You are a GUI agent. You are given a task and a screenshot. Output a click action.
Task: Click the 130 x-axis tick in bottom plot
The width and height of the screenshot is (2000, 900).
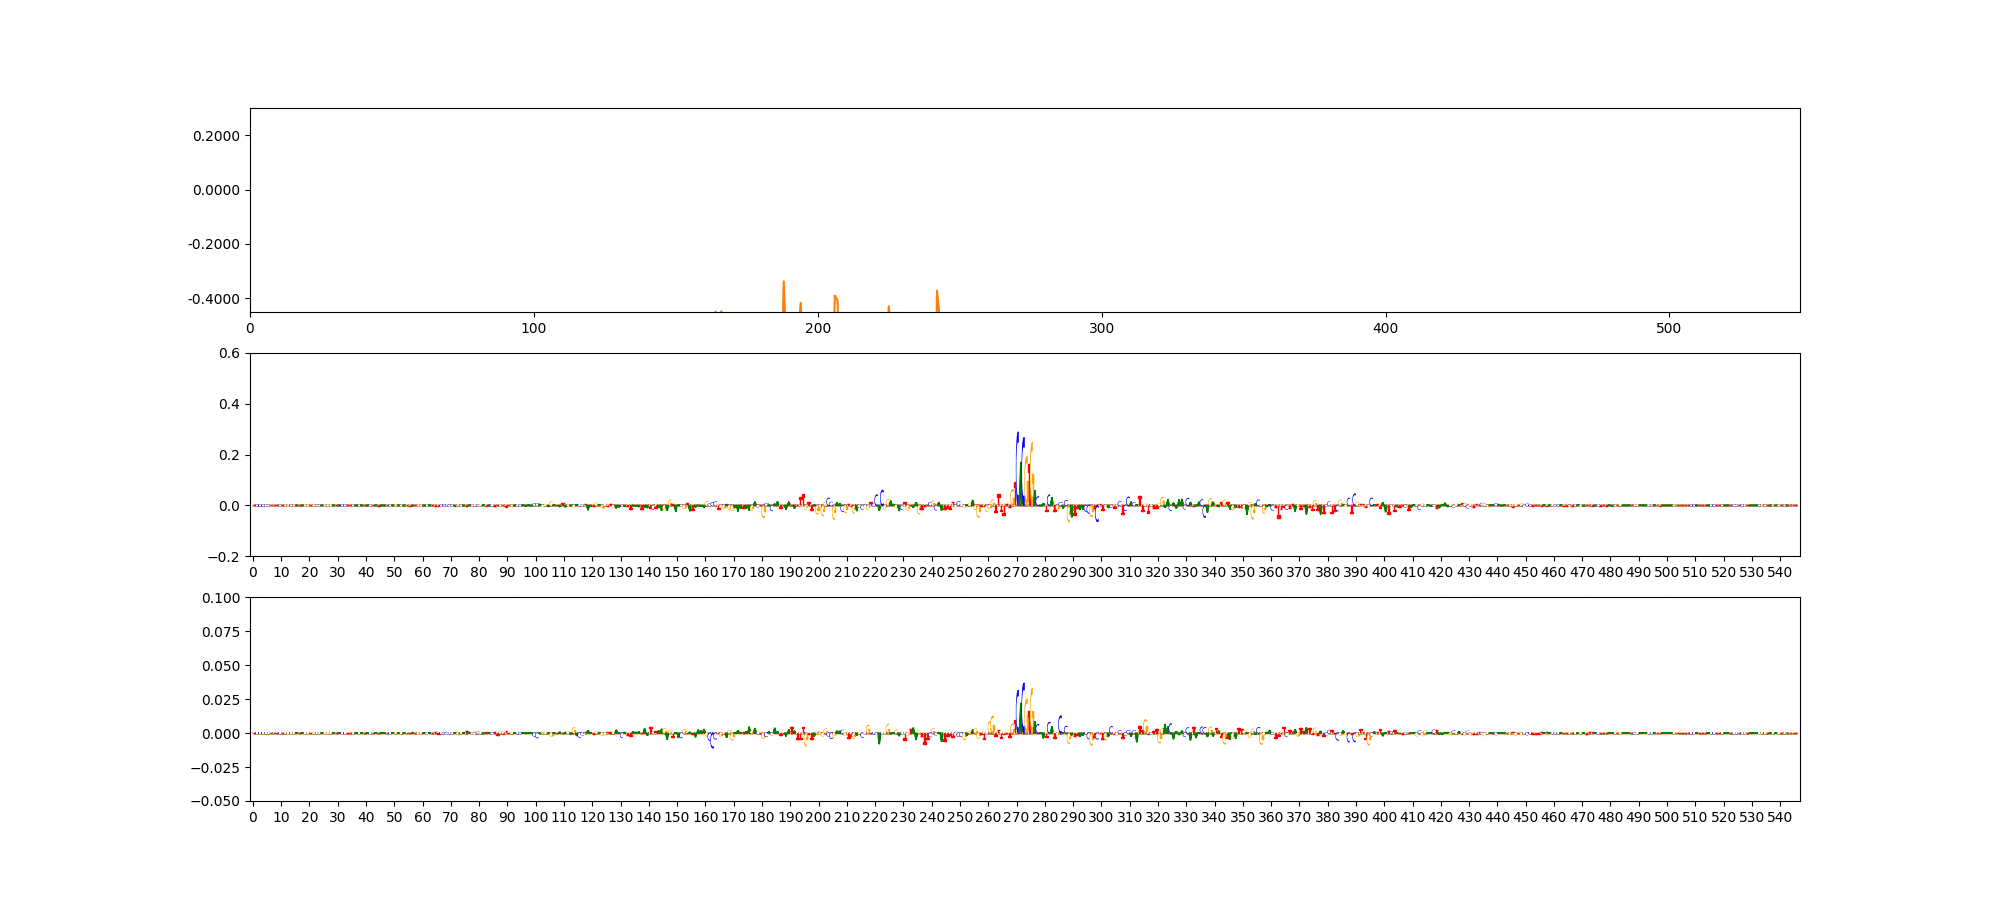click(621, 817)
